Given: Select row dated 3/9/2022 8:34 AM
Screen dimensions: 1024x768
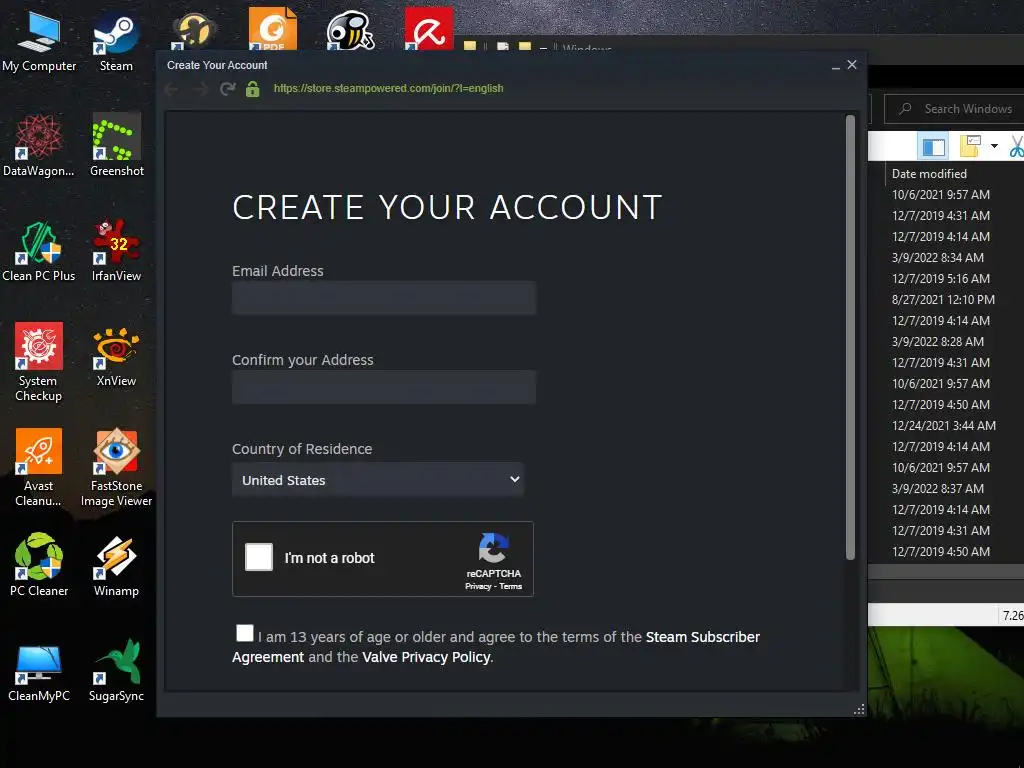Looking at the screenshot, I should pyautogui.click(x=938, y=258).
